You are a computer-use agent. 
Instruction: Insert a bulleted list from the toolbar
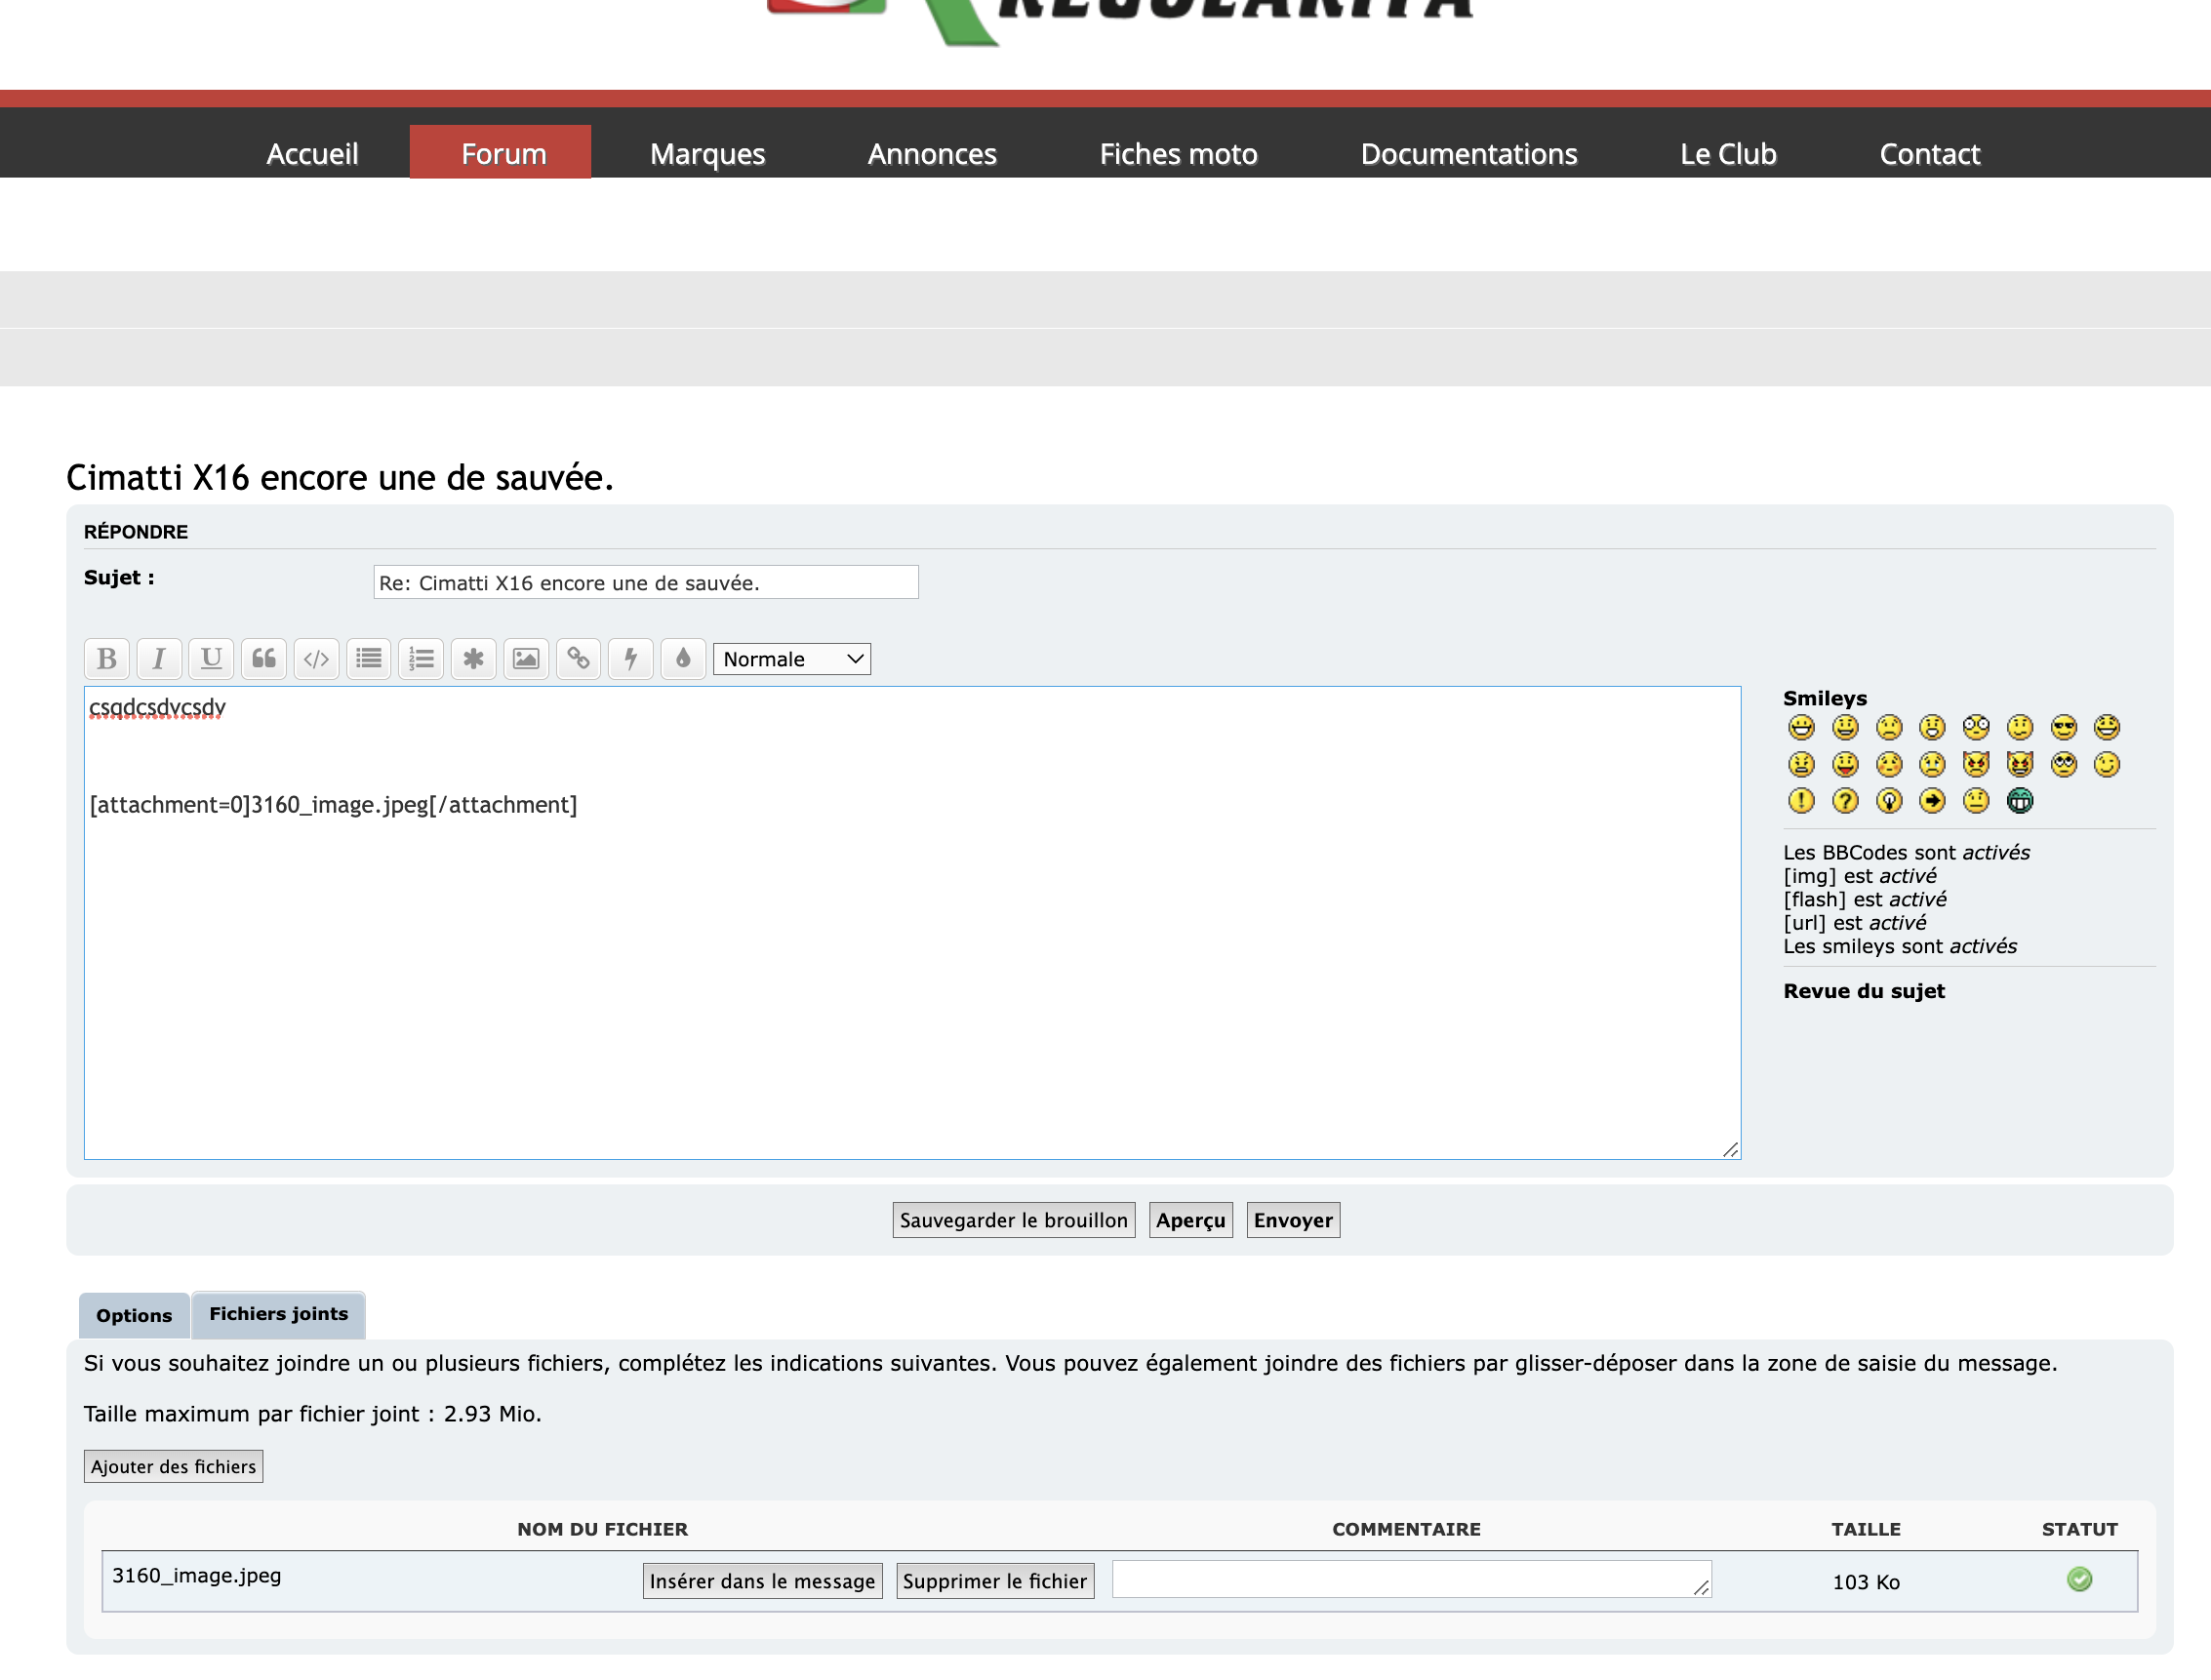coord(369,659)
